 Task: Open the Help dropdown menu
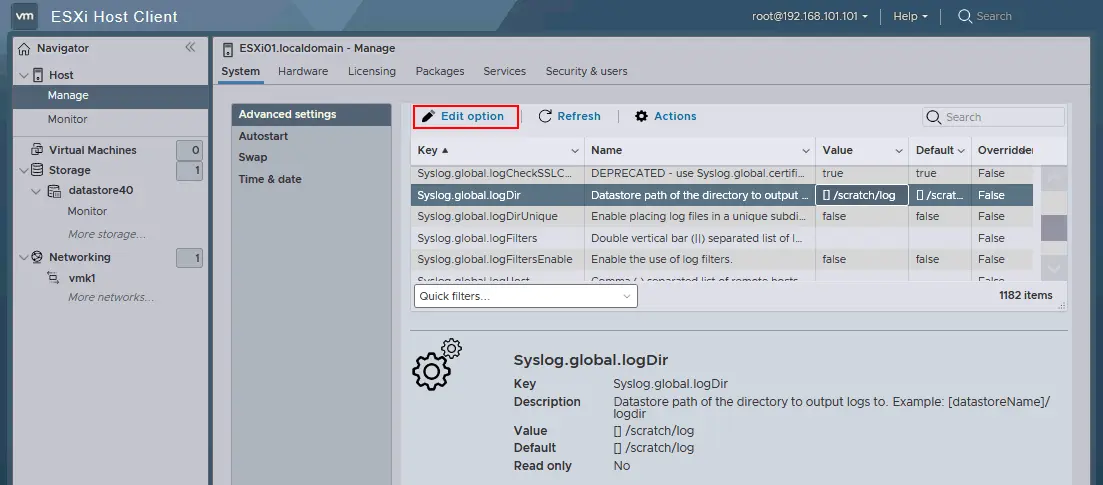pos(910,16)
